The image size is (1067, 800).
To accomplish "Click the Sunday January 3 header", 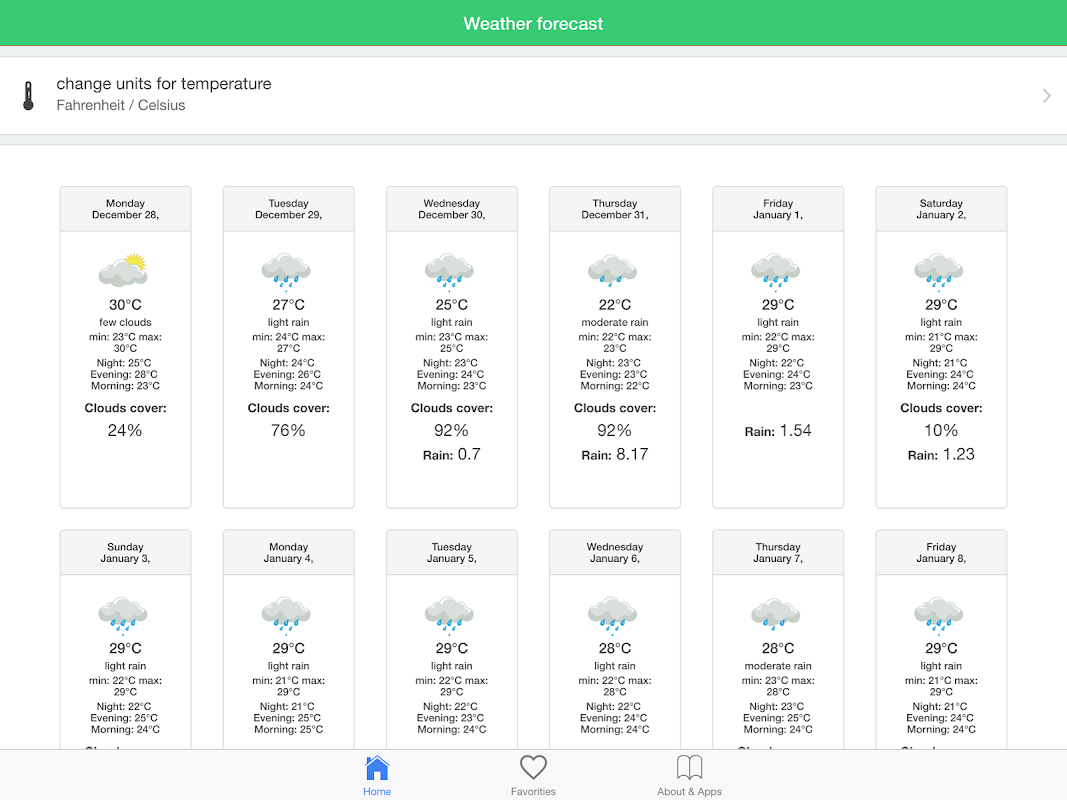I will coord(125,552).
